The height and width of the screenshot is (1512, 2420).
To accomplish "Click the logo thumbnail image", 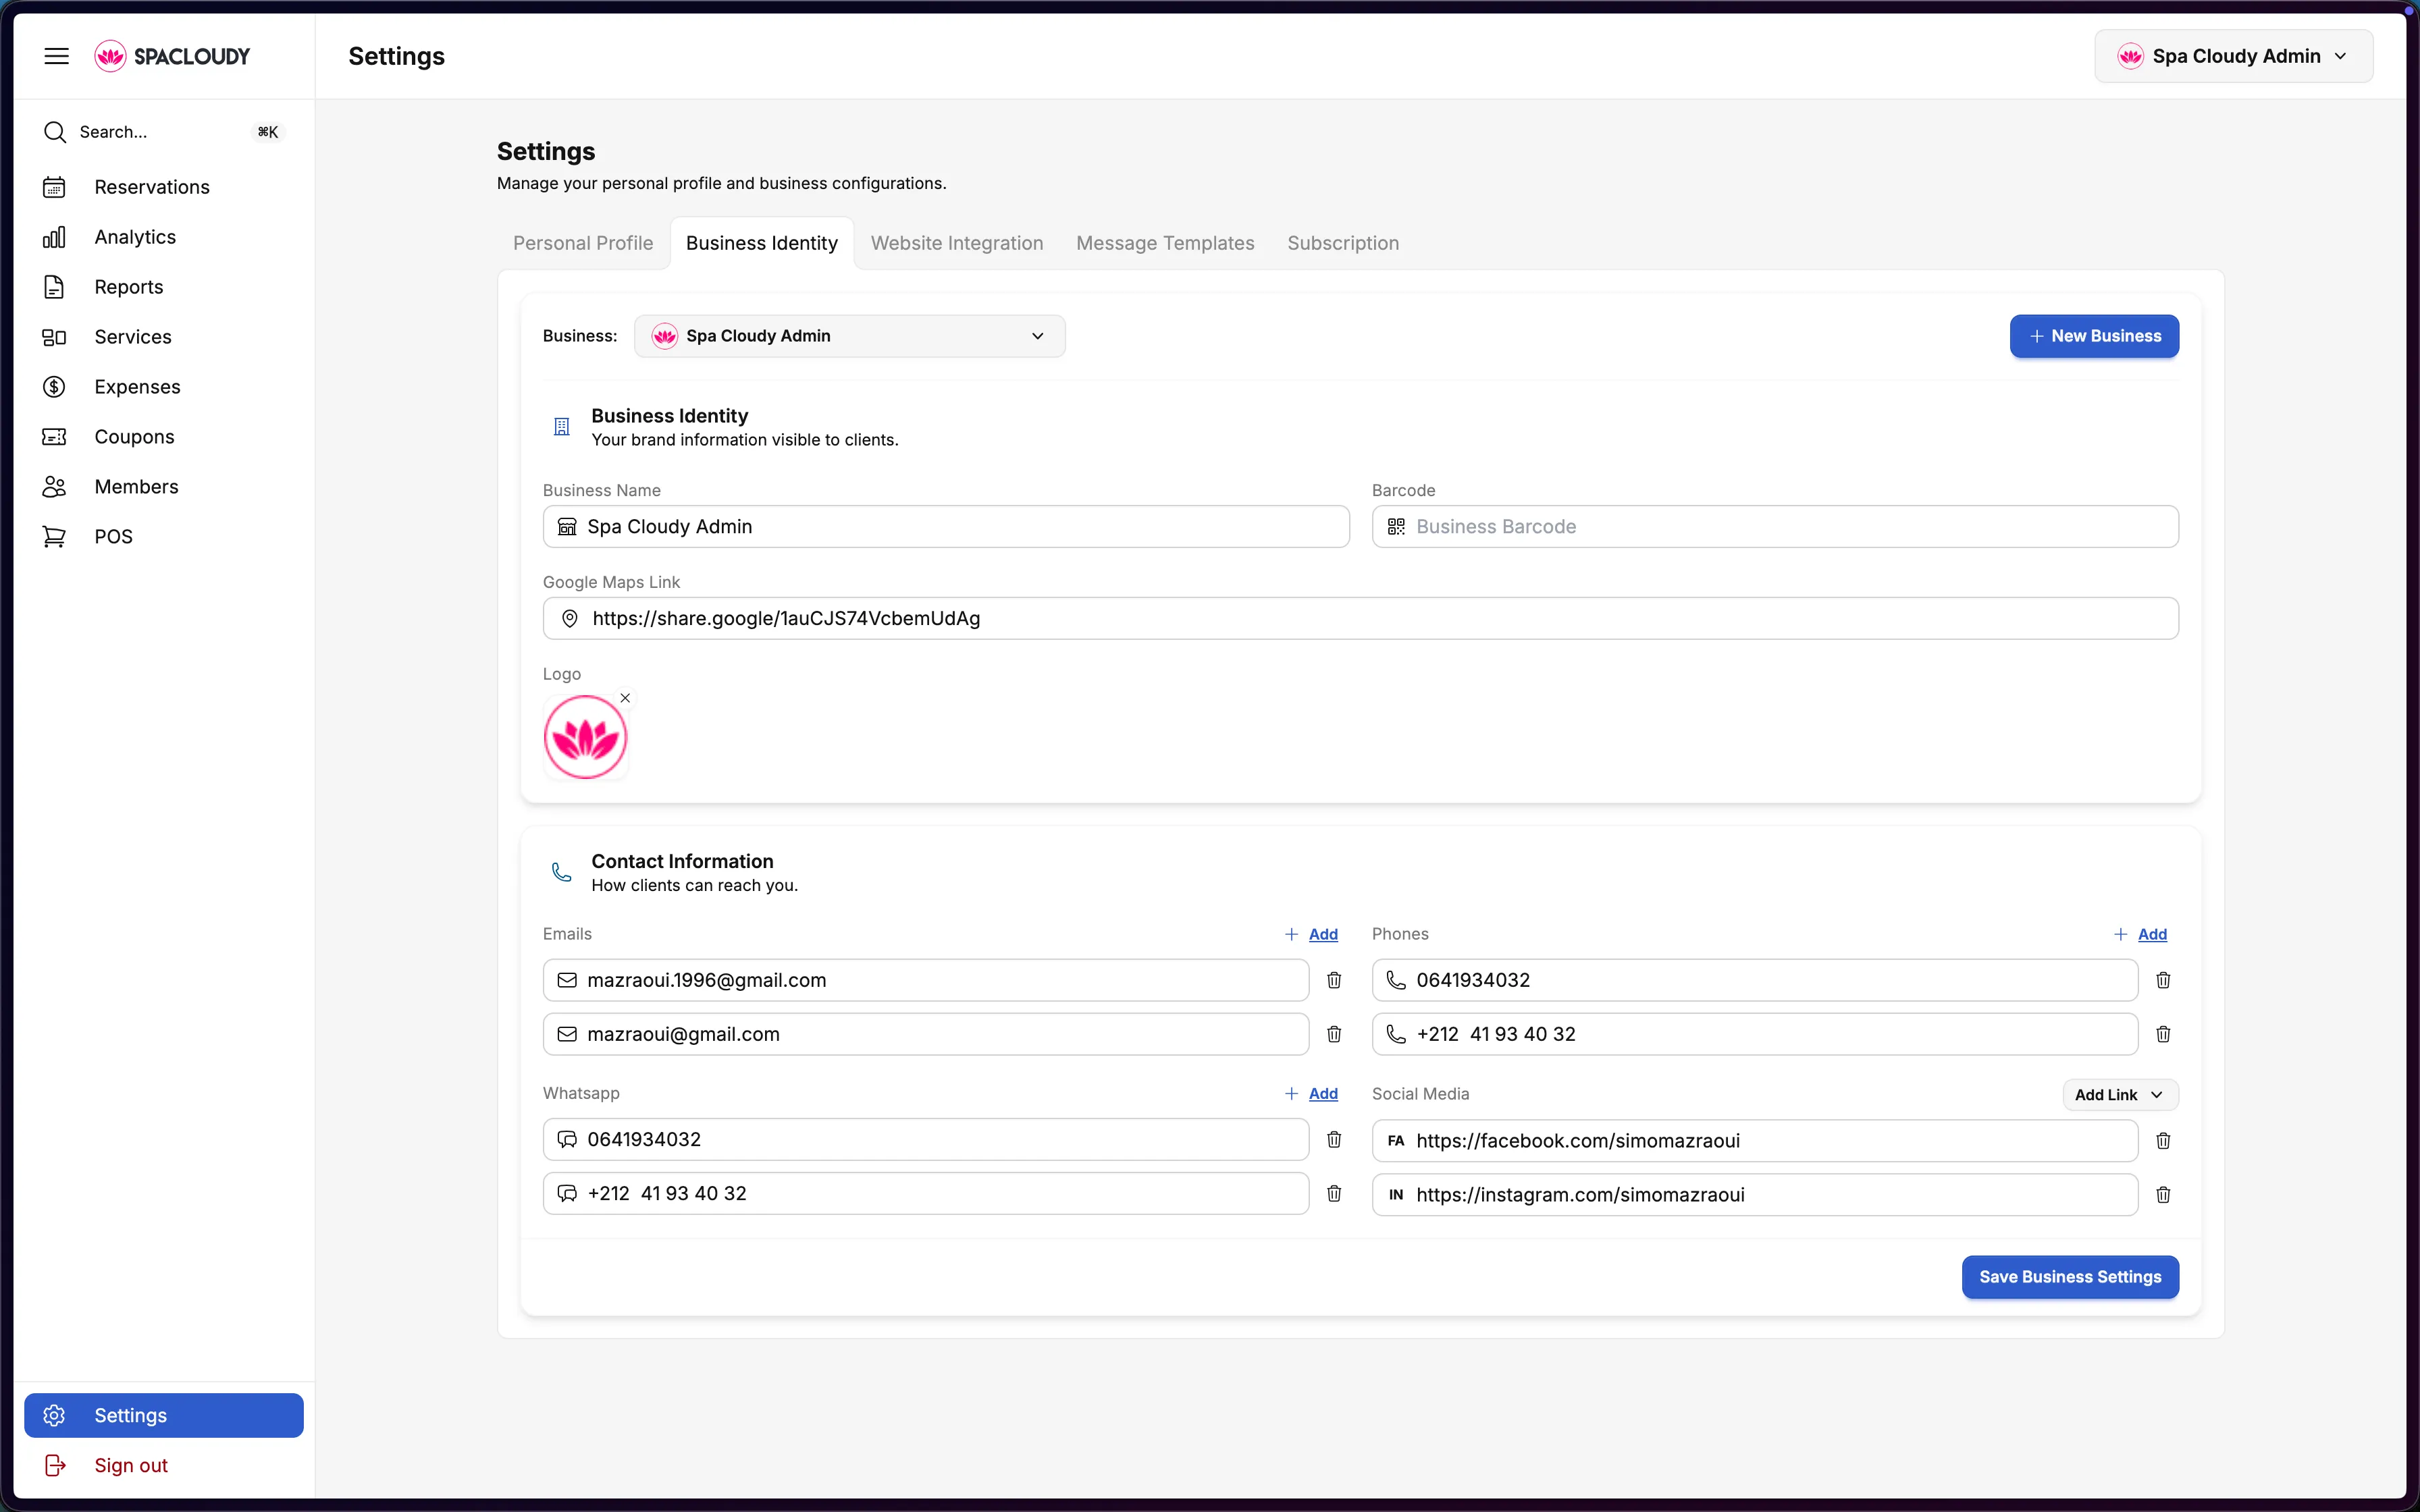I will pyautogui.click(x=585, y=738).
